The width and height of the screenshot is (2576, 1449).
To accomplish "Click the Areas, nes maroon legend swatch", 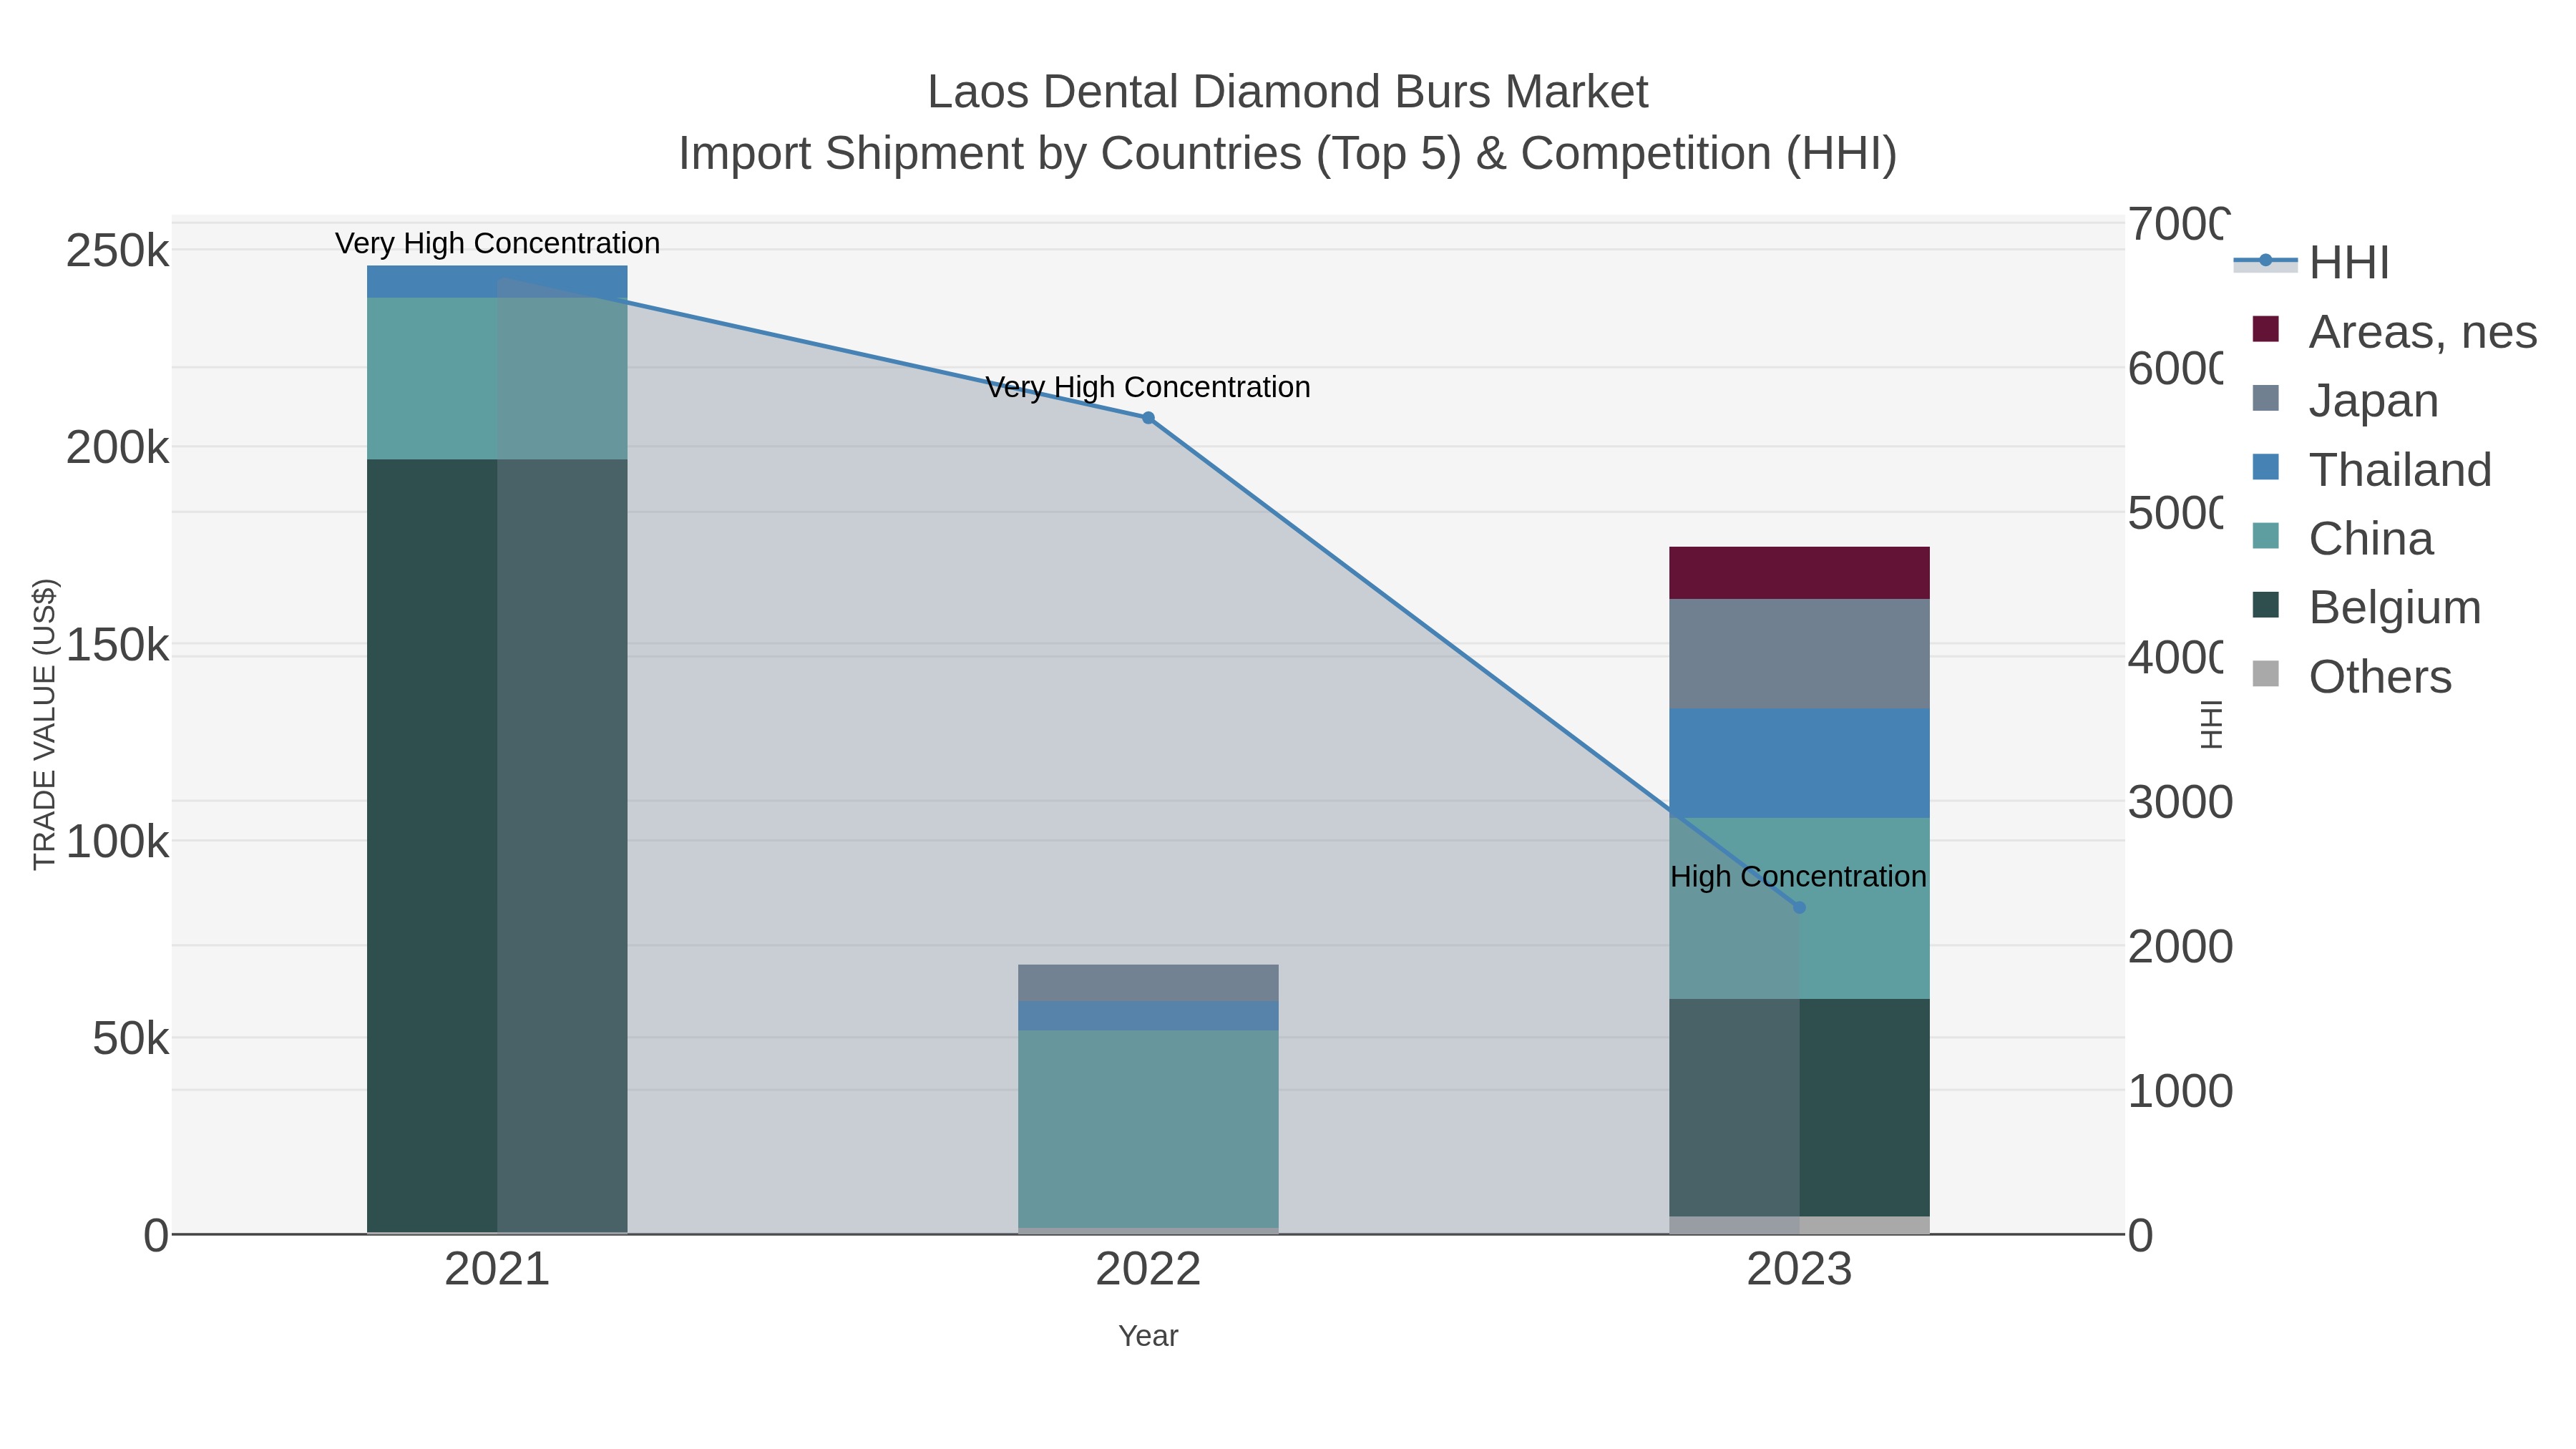I will tap(2266, 329).
